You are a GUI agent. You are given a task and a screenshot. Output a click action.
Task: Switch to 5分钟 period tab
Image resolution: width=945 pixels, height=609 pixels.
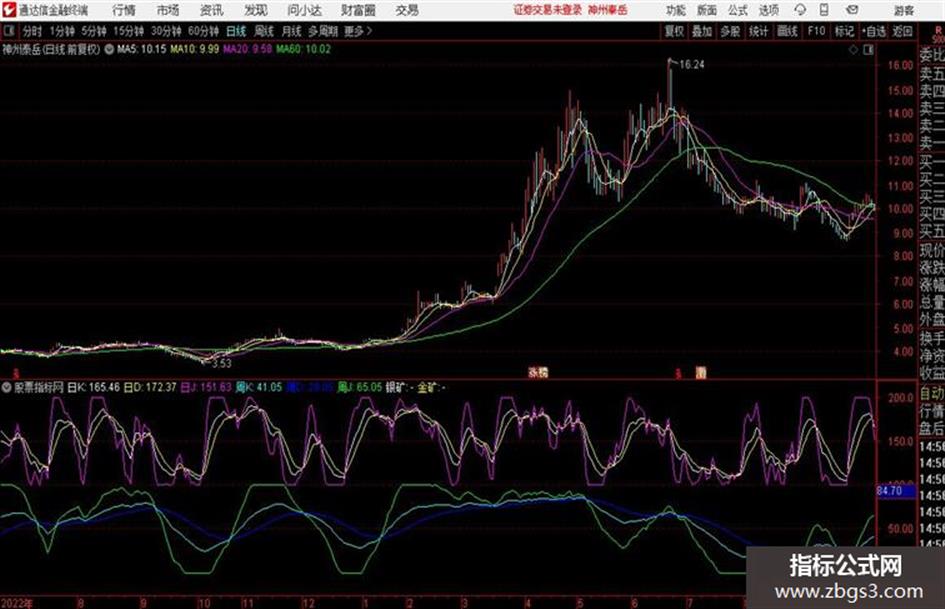point(93,31)
